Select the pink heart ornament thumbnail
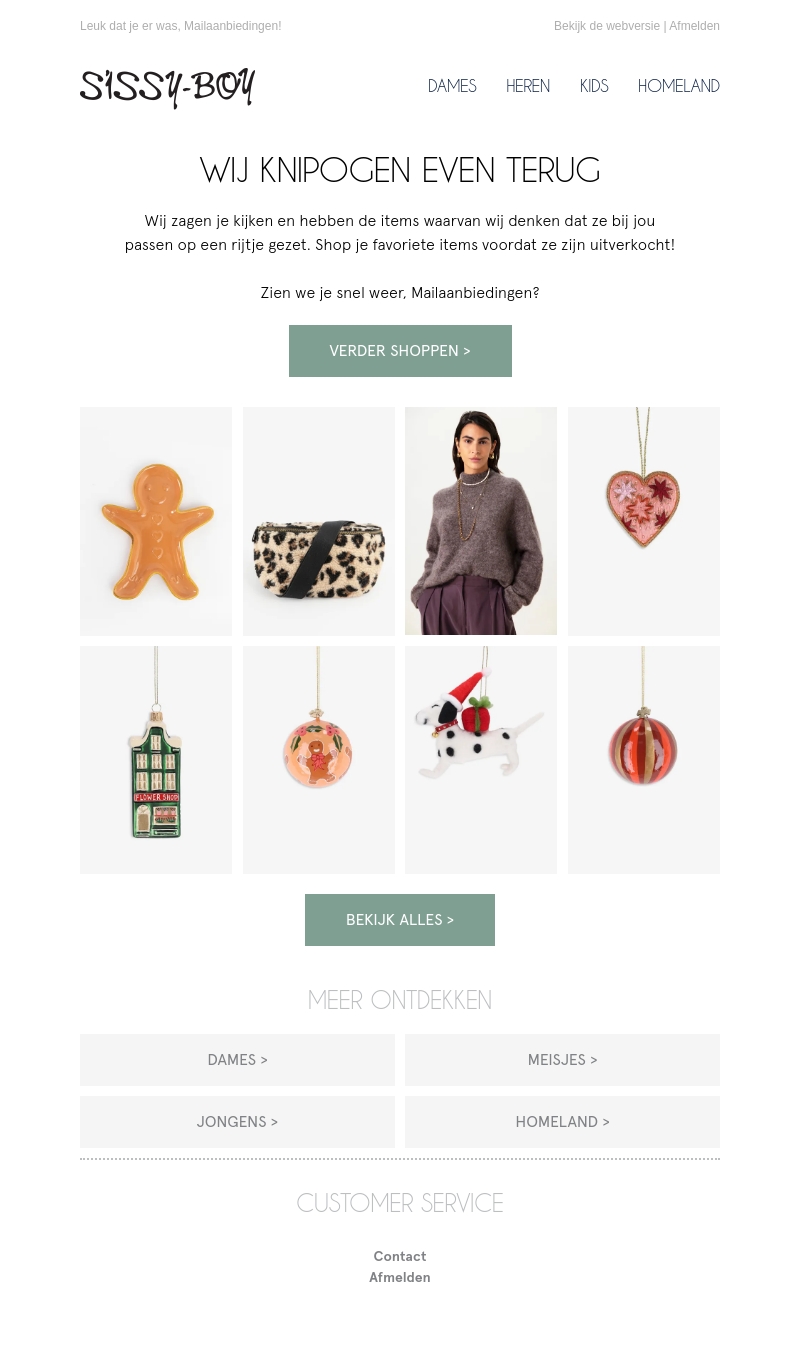 [x=644, y=521]
